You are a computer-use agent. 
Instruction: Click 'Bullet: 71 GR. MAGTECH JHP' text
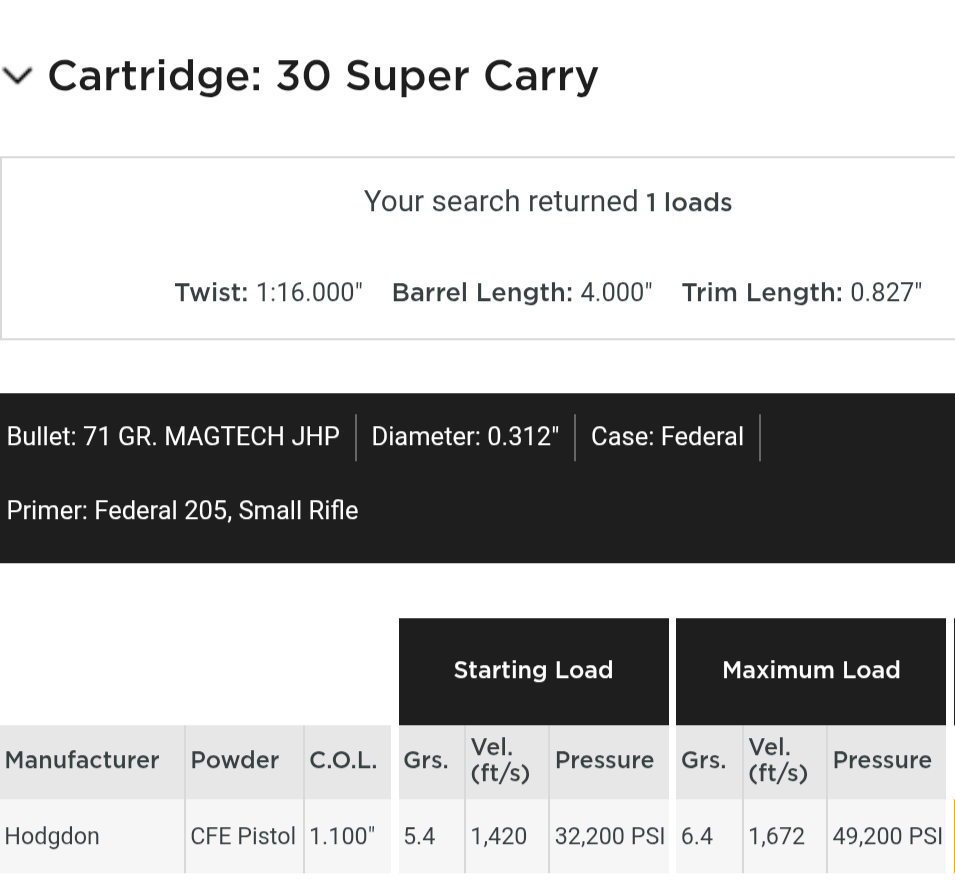tap(173, 436)
